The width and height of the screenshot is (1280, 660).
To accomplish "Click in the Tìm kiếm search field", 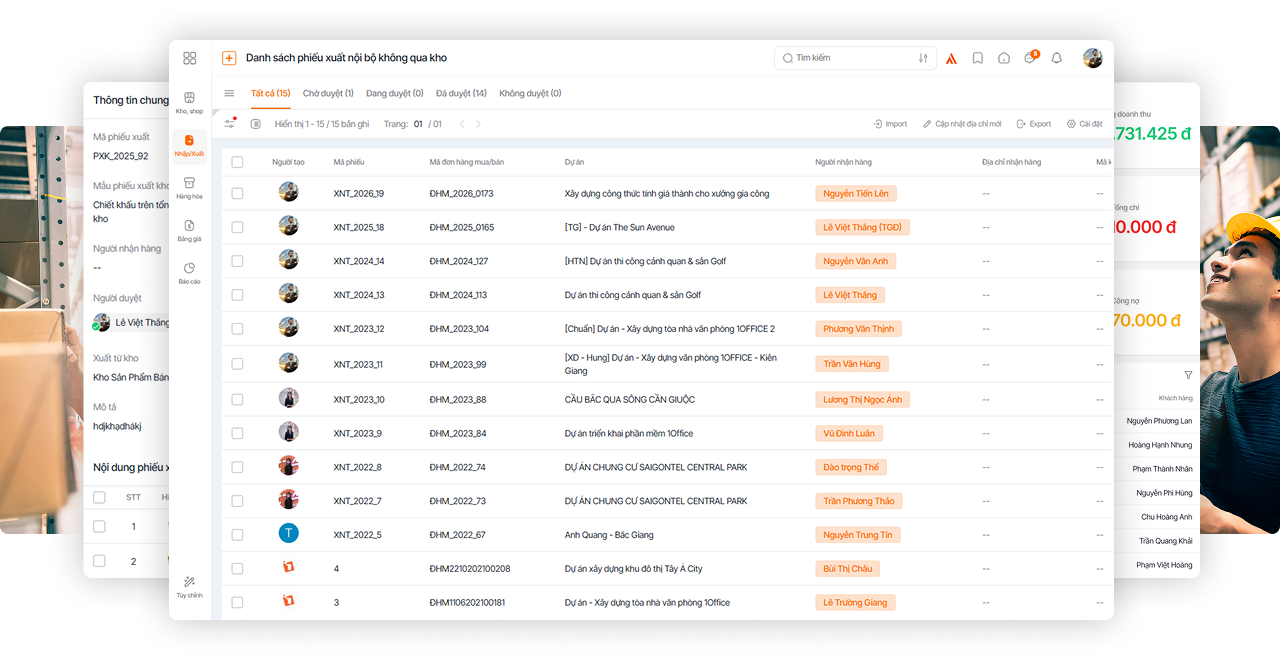I will pyautogui.click(x=850, y=58).
